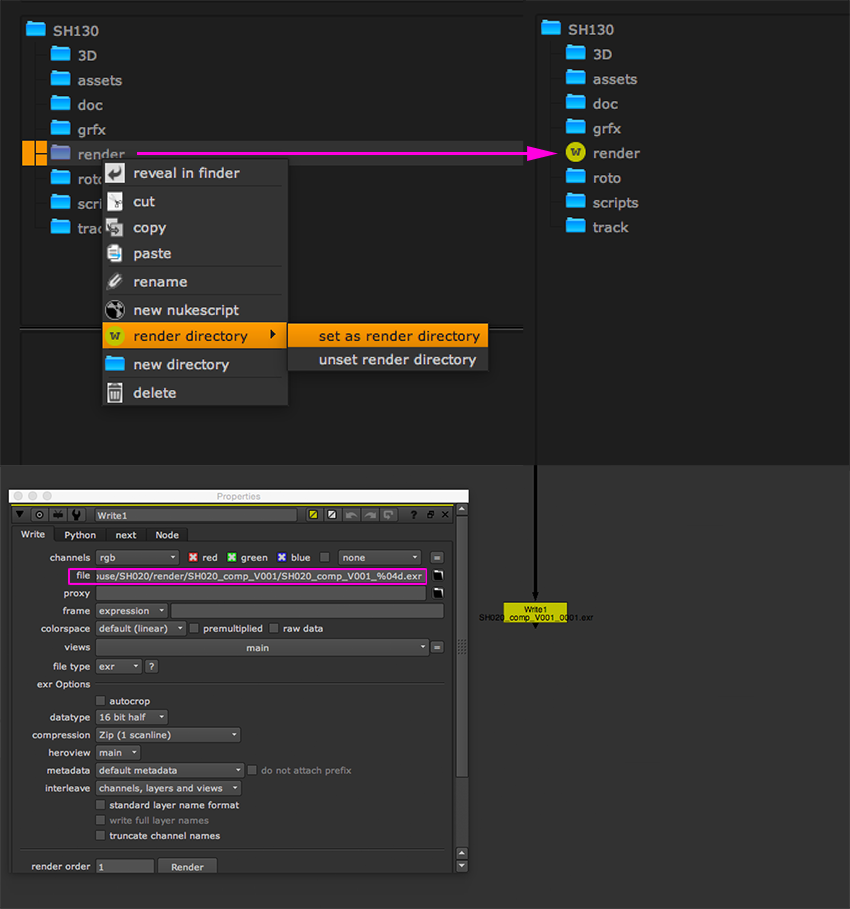Click the proxy file browse icon
Viewport: 850px width, 909px height.
click(x=437, y=593)
